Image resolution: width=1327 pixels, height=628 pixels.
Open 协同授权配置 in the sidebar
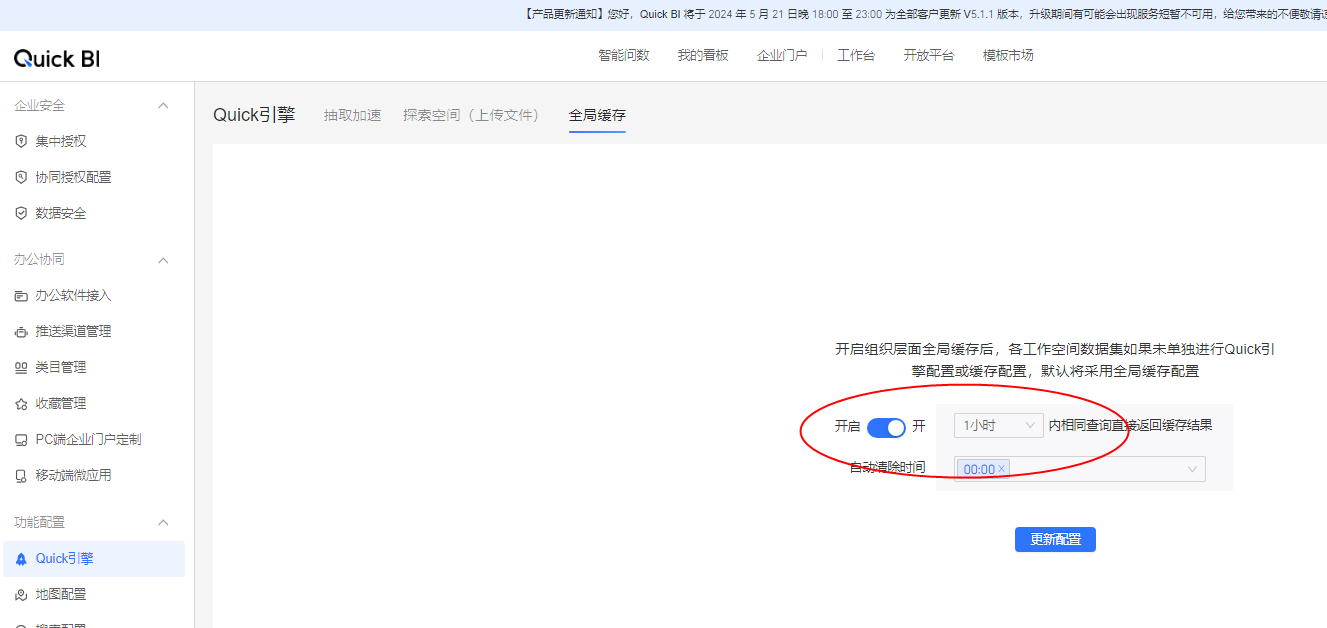74,177
